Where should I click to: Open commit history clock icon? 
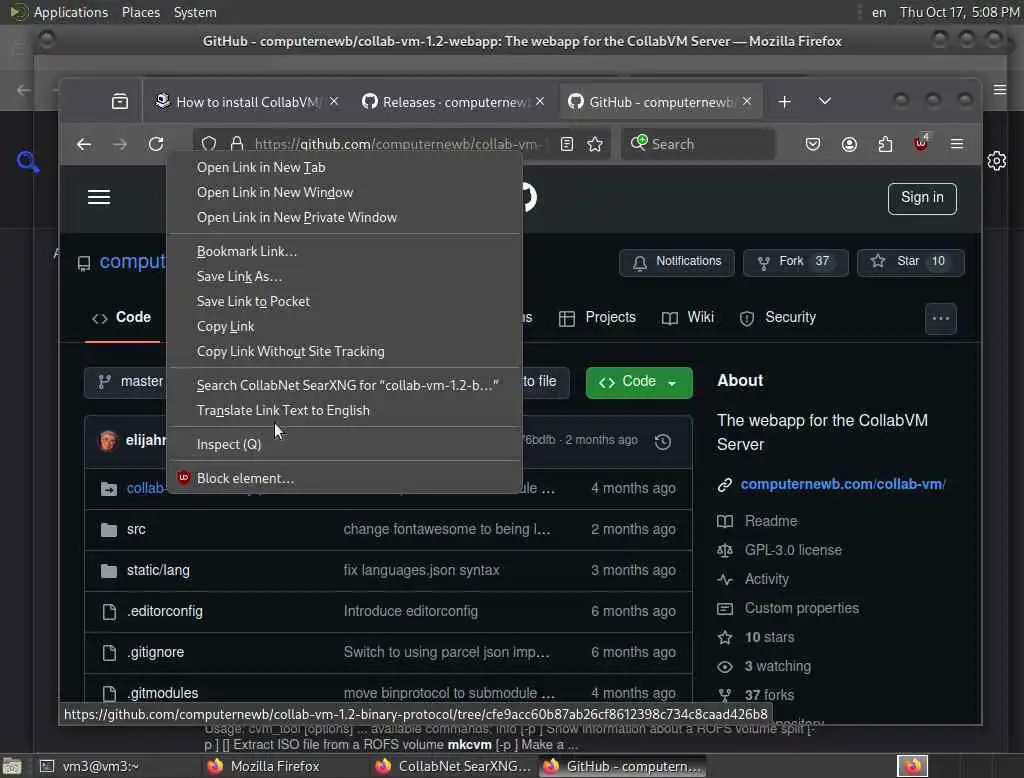pos(663,442)
